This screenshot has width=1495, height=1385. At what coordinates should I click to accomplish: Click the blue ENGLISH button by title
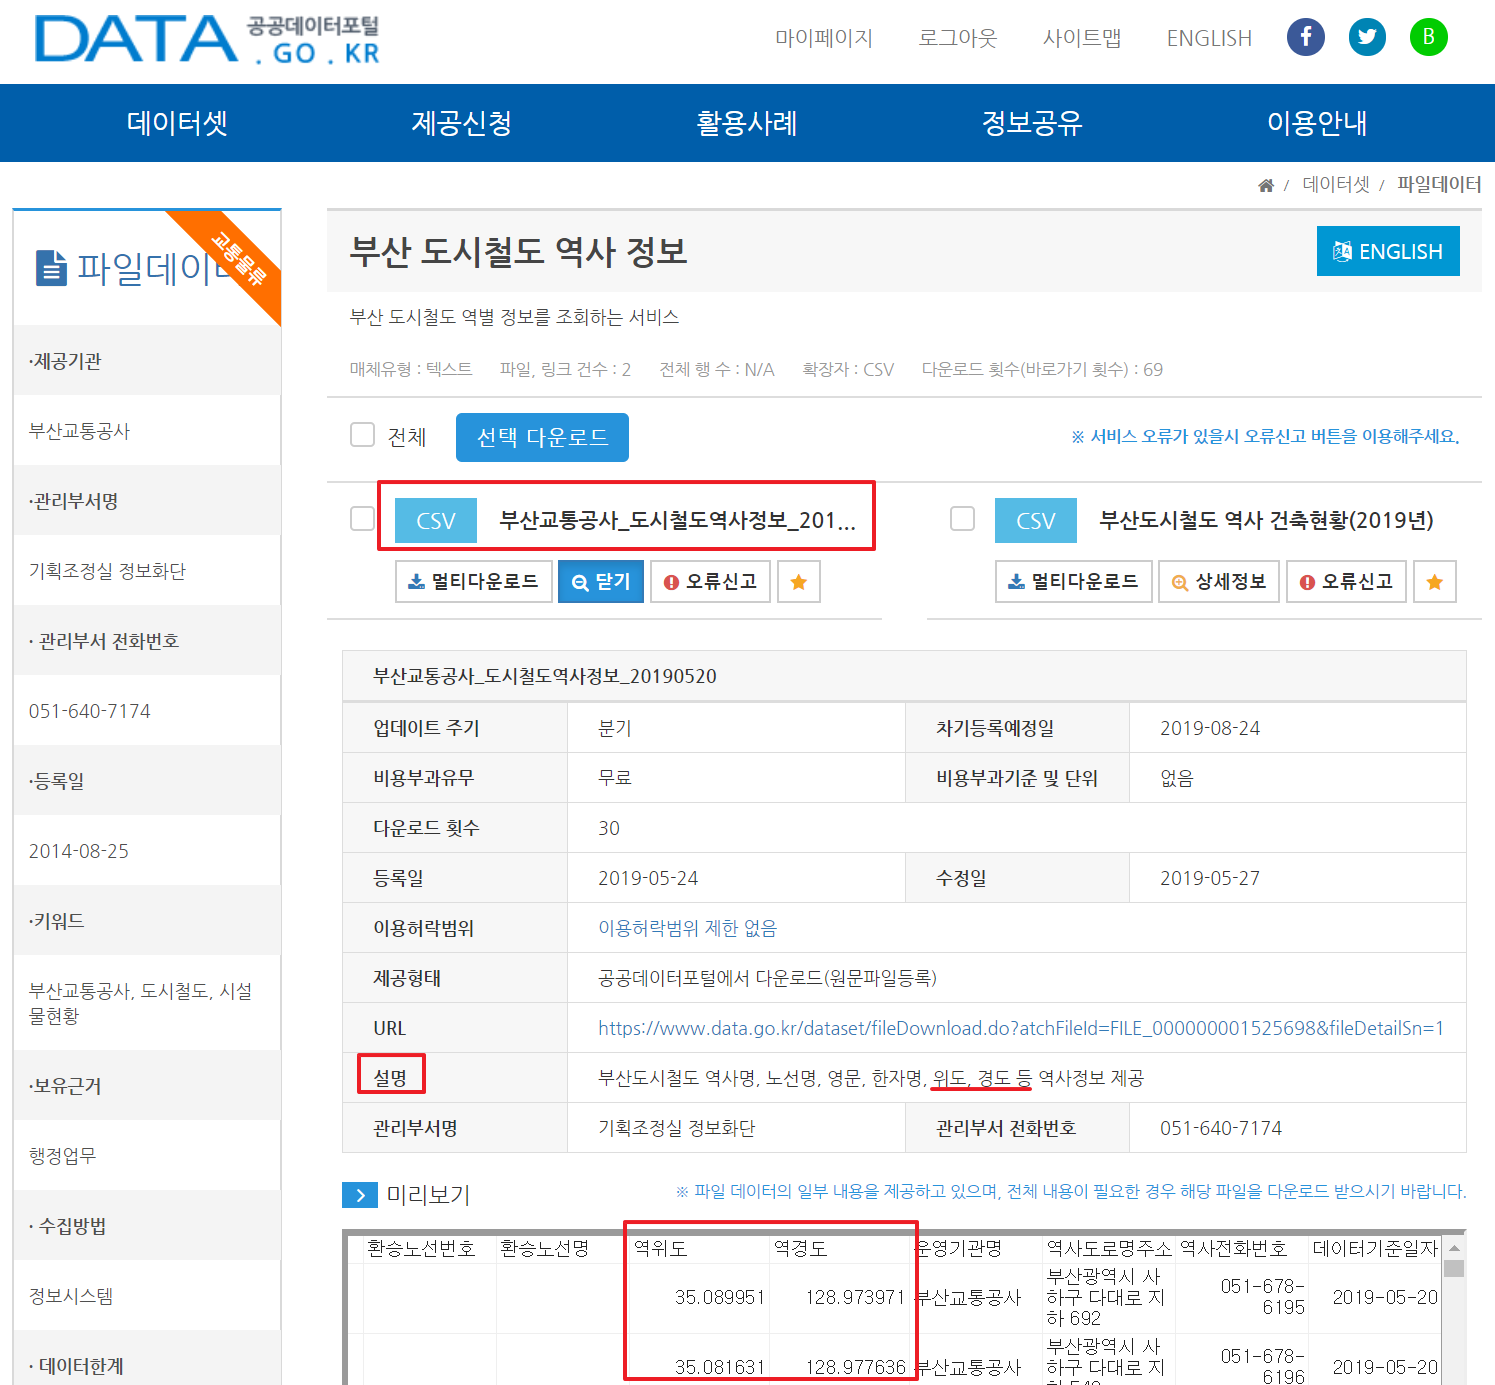[x=1388, y=251]
